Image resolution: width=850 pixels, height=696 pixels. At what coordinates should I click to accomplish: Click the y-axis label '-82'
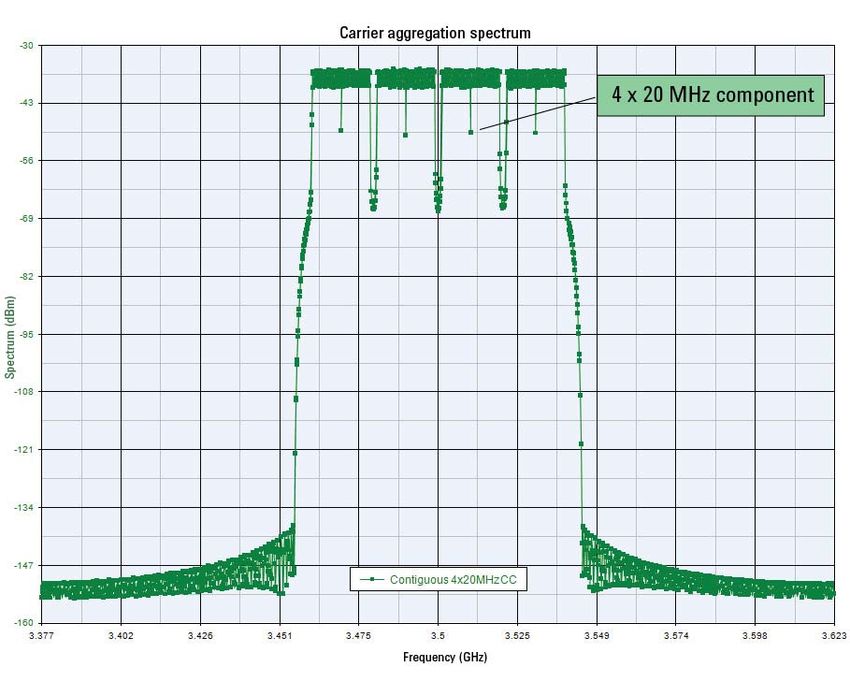(27, 276)
